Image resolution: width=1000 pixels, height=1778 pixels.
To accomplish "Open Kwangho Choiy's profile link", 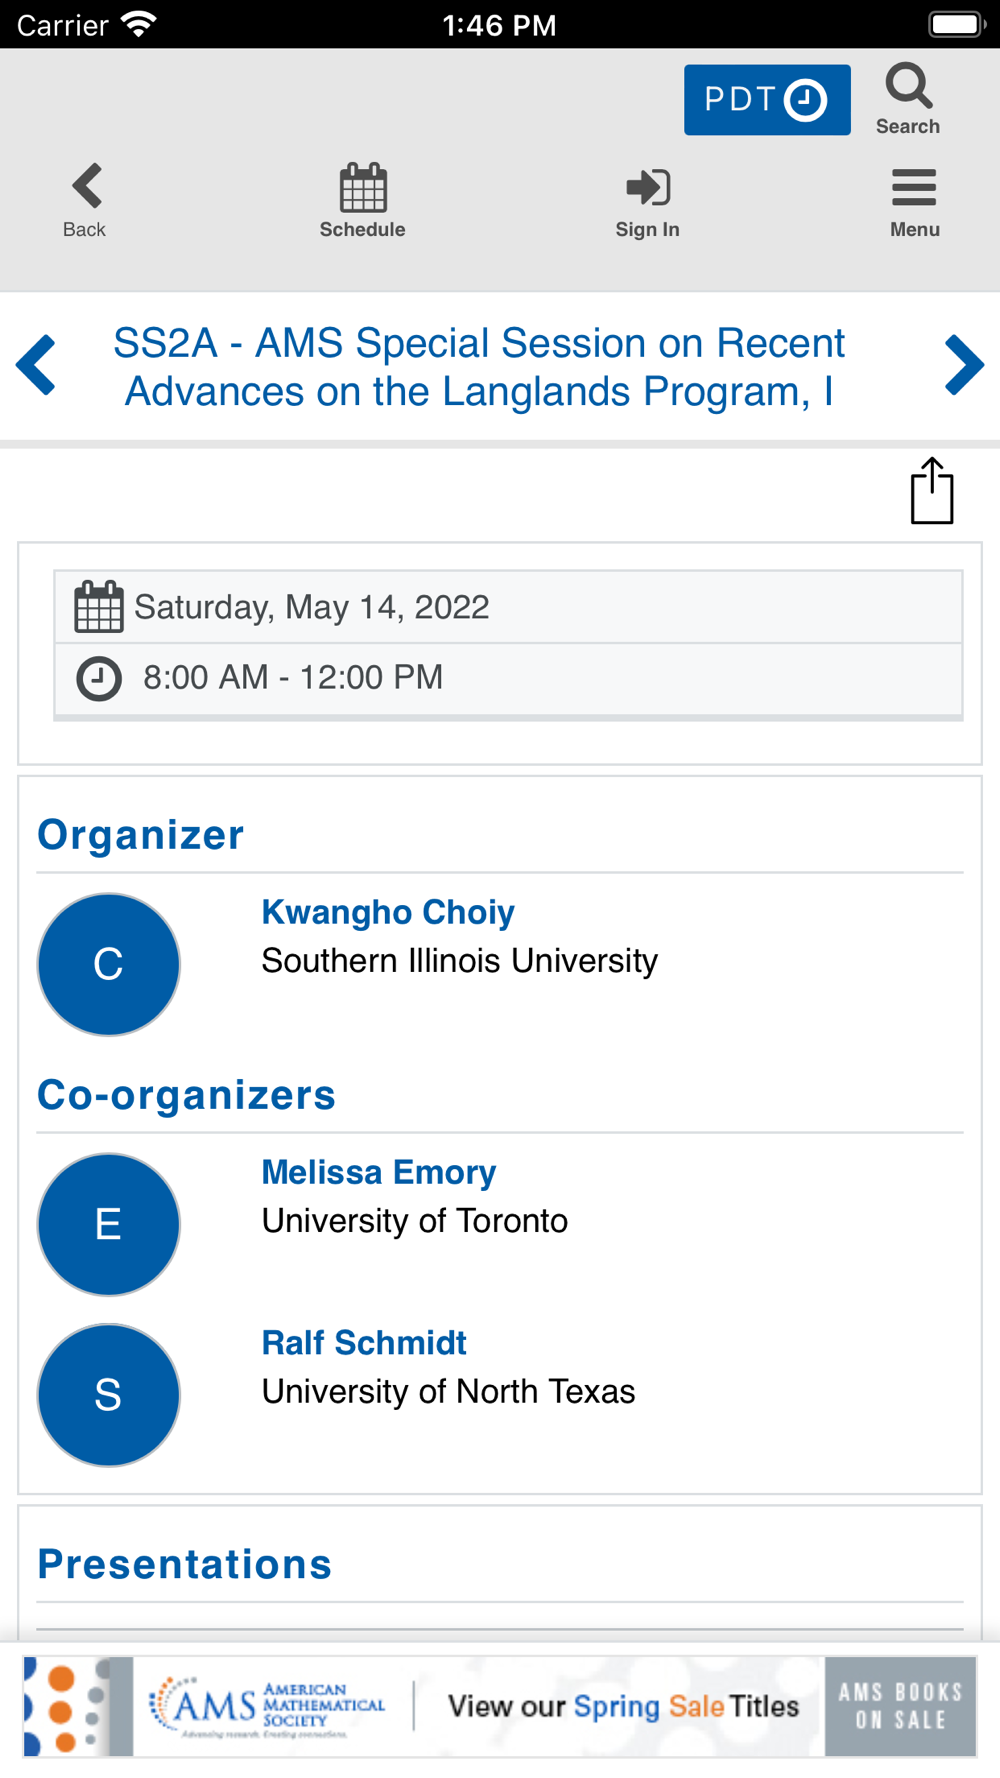I will [x=388, y=912].
